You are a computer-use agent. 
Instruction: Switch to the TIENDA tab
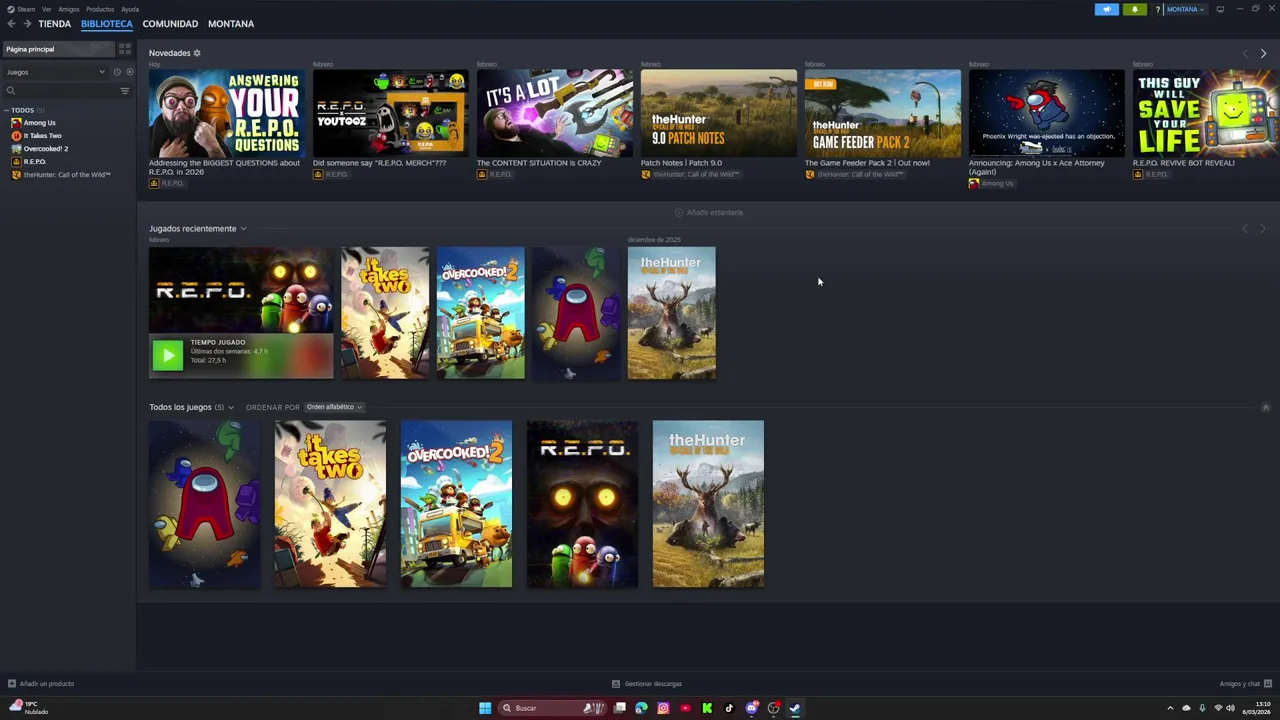pos(55,23)
